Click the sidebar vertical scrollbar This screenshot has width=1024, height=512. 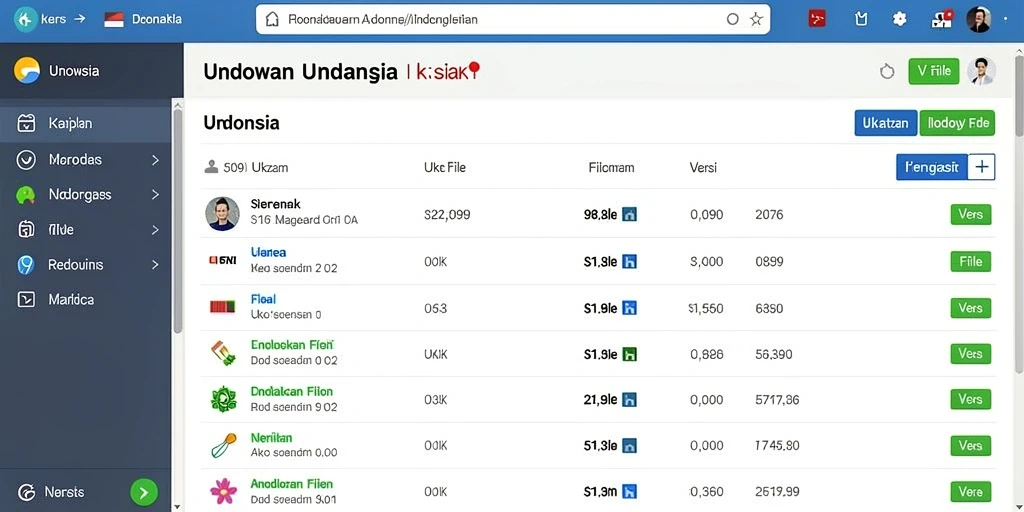tap(178, 222)
